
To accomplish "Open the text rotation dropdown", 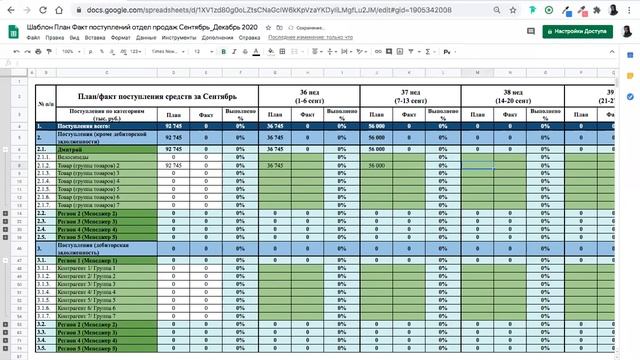I will [362, 52].
